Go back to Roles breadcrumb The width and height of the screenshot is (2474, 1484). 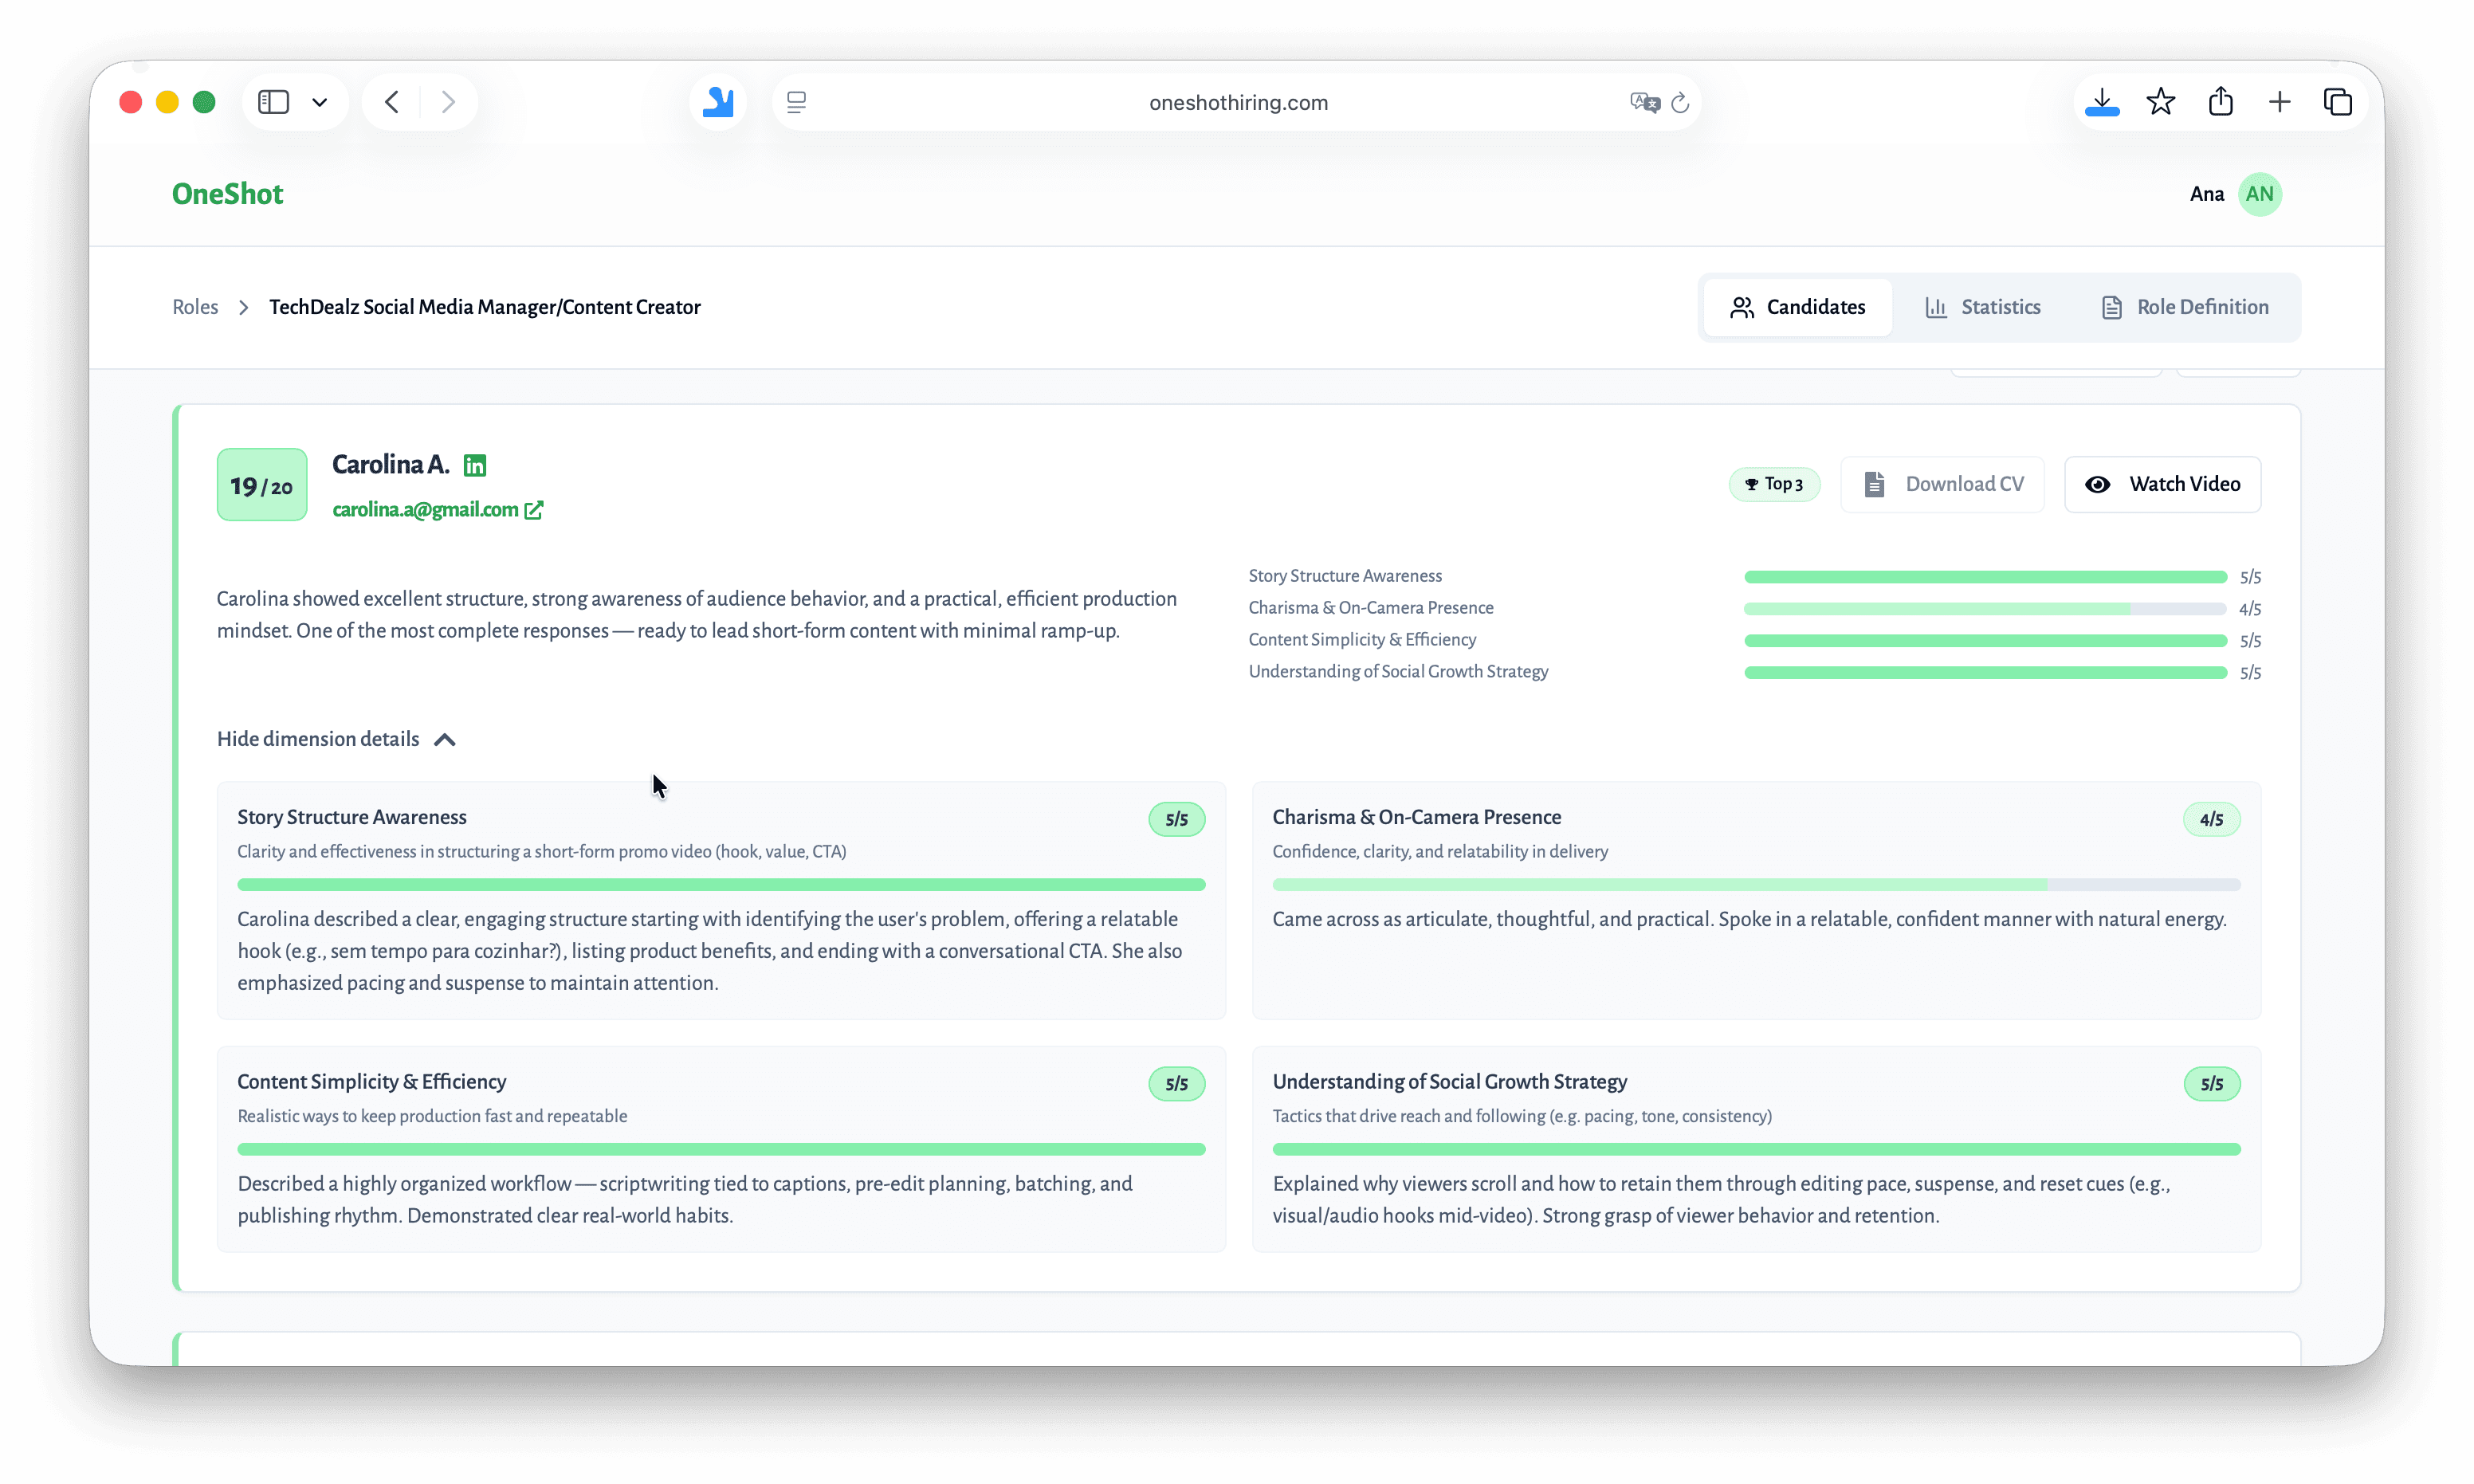click(x=195, y=307)
